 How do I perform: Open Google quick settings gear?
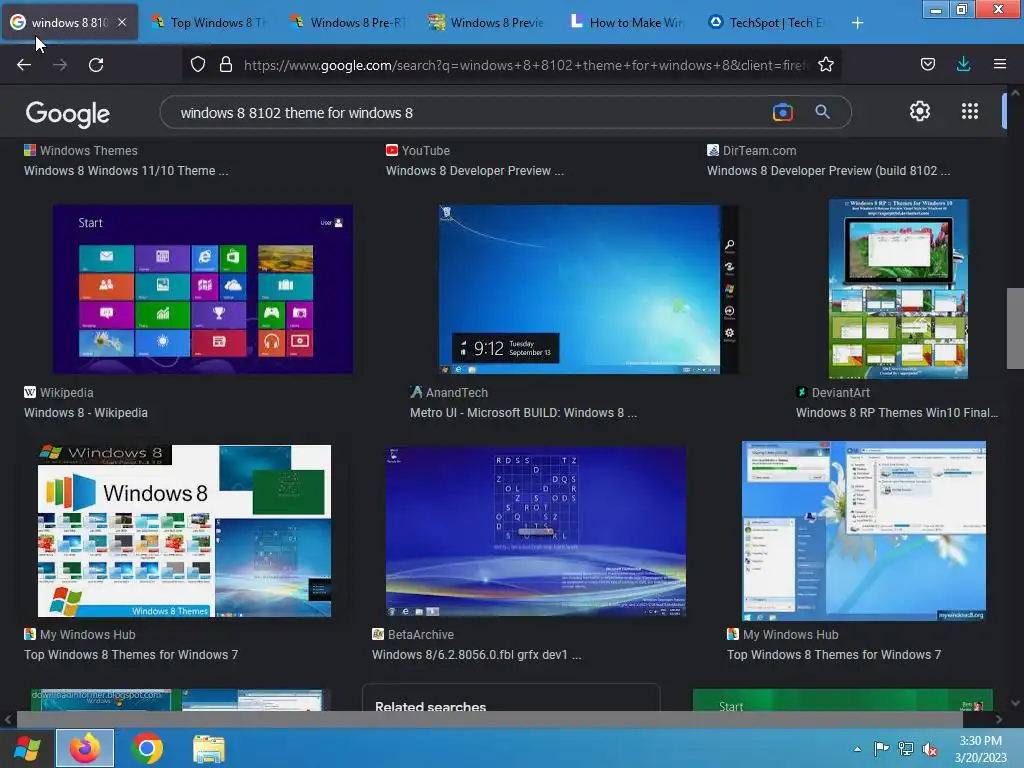point(920,111)
